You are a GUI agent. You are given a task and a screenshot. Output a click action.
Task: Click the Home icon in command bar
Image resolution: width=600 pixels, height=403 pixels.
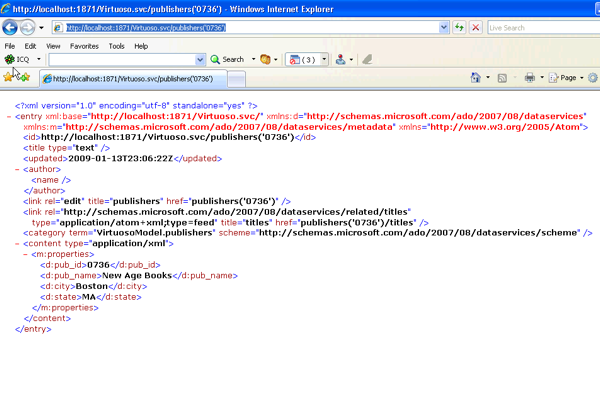(x=474, y=77)
